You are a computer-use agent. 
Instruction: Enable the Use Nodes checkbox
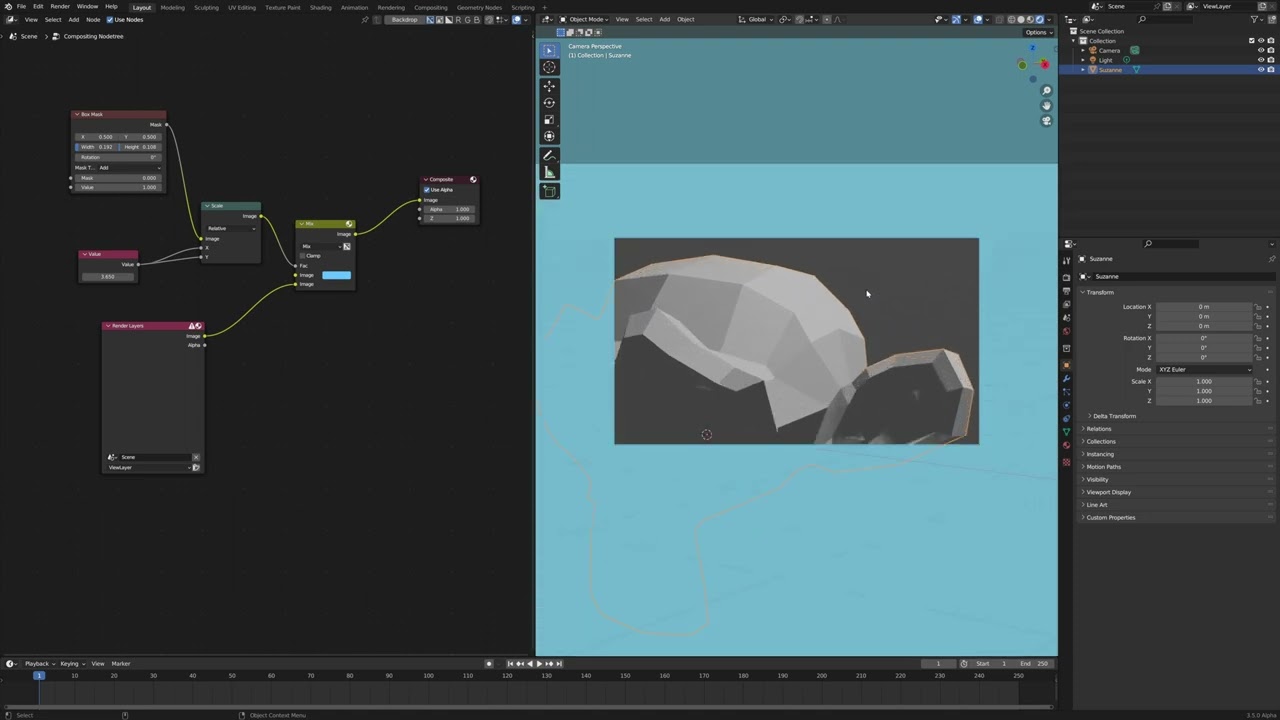tap(110, 20)
